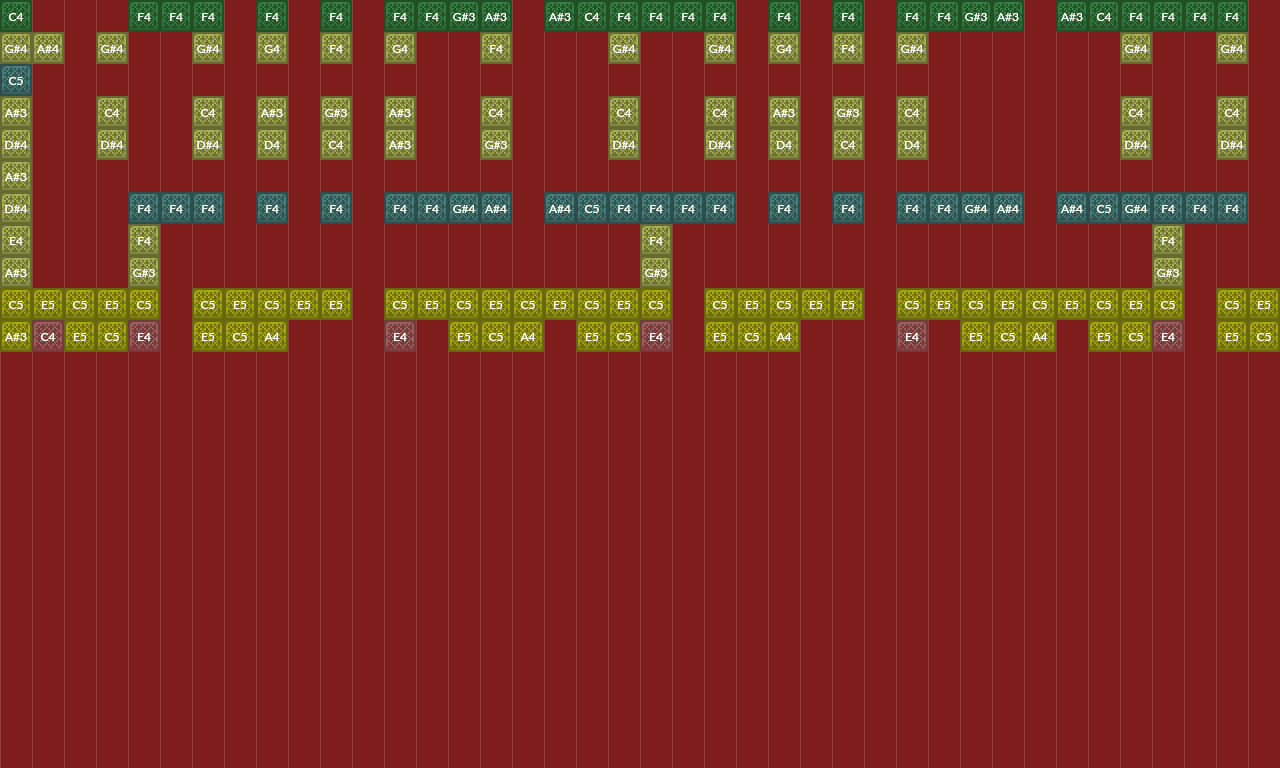1280x768 pixels.
Task: Select the leftmost olive F4 below the teal row
Action: point(144,240)
